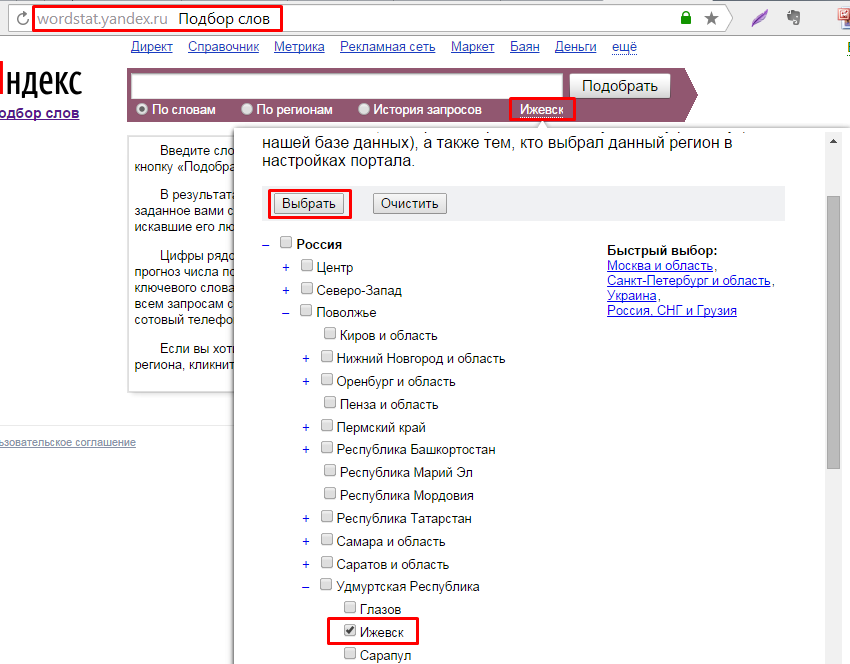Check 'Самара и область' checkbox

tap(326, 539)
